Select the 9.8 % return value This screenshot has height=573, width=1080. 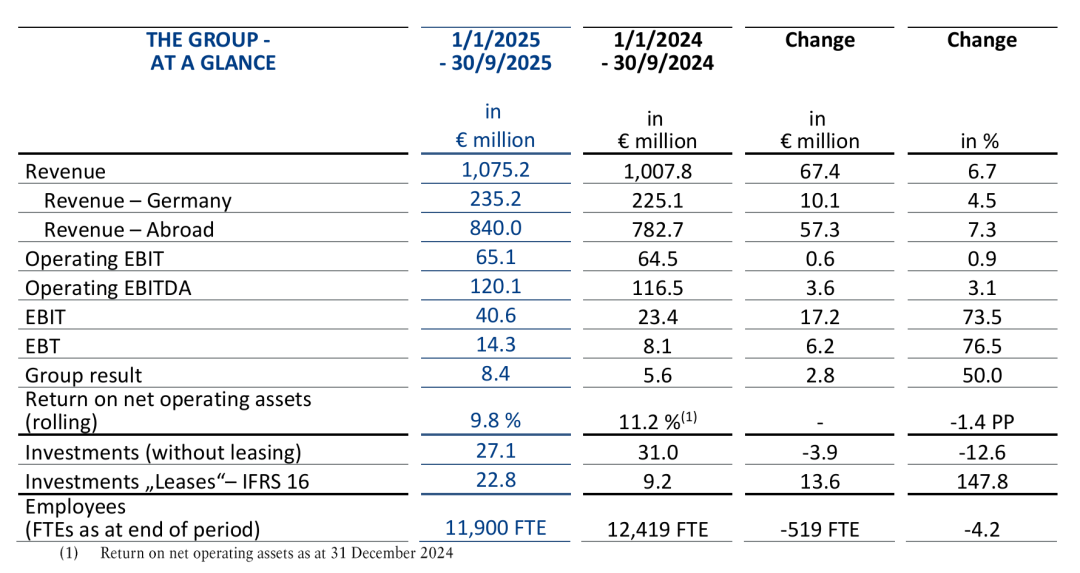(x=495, y=419)
